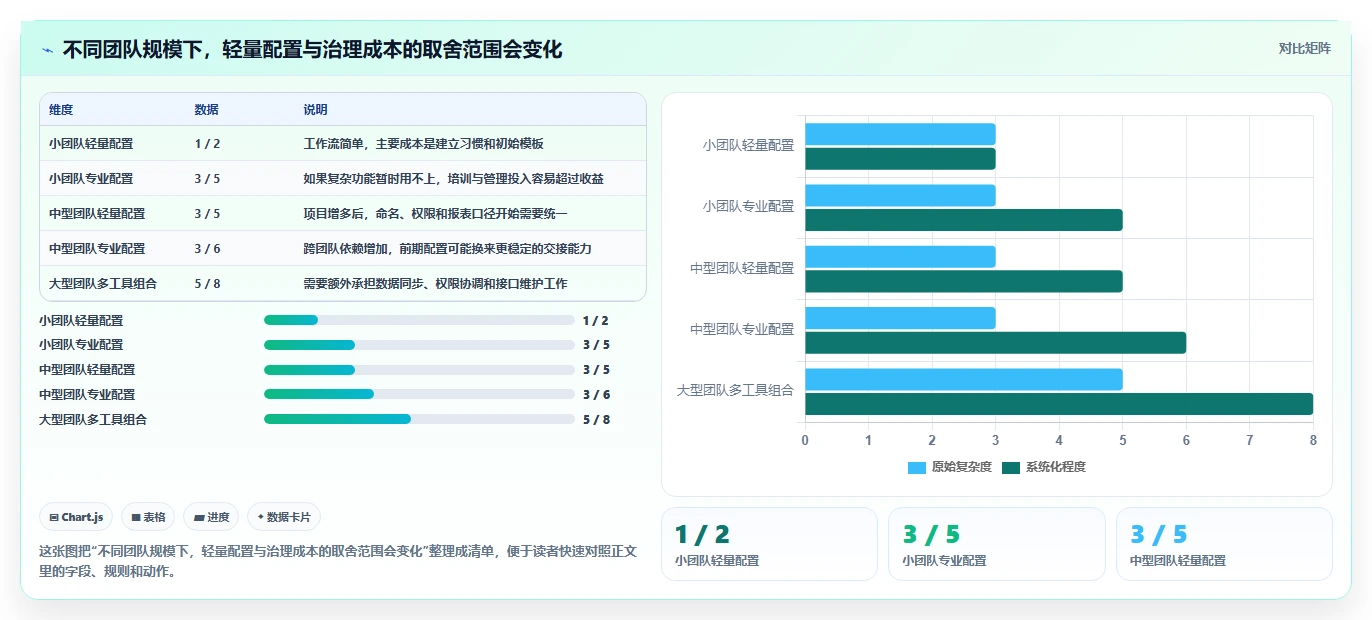1372x620 pixels.
Task: Click the 说明 column header
Action: [315, 110]
